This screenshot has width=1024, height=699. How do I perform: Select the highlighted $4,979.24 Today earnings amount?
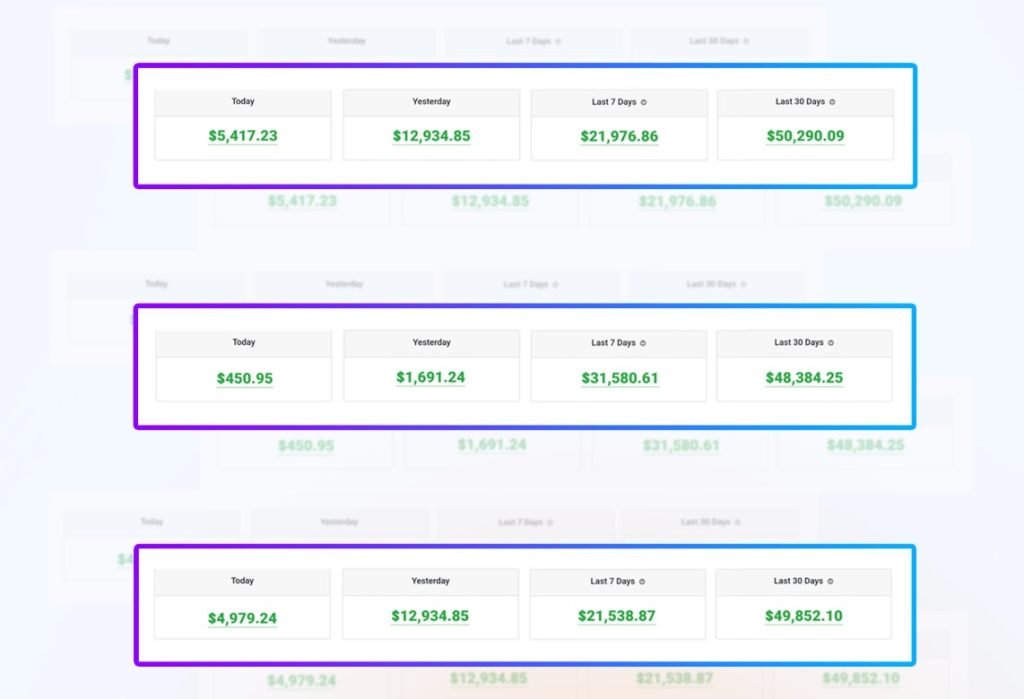[x=242, y=618]
